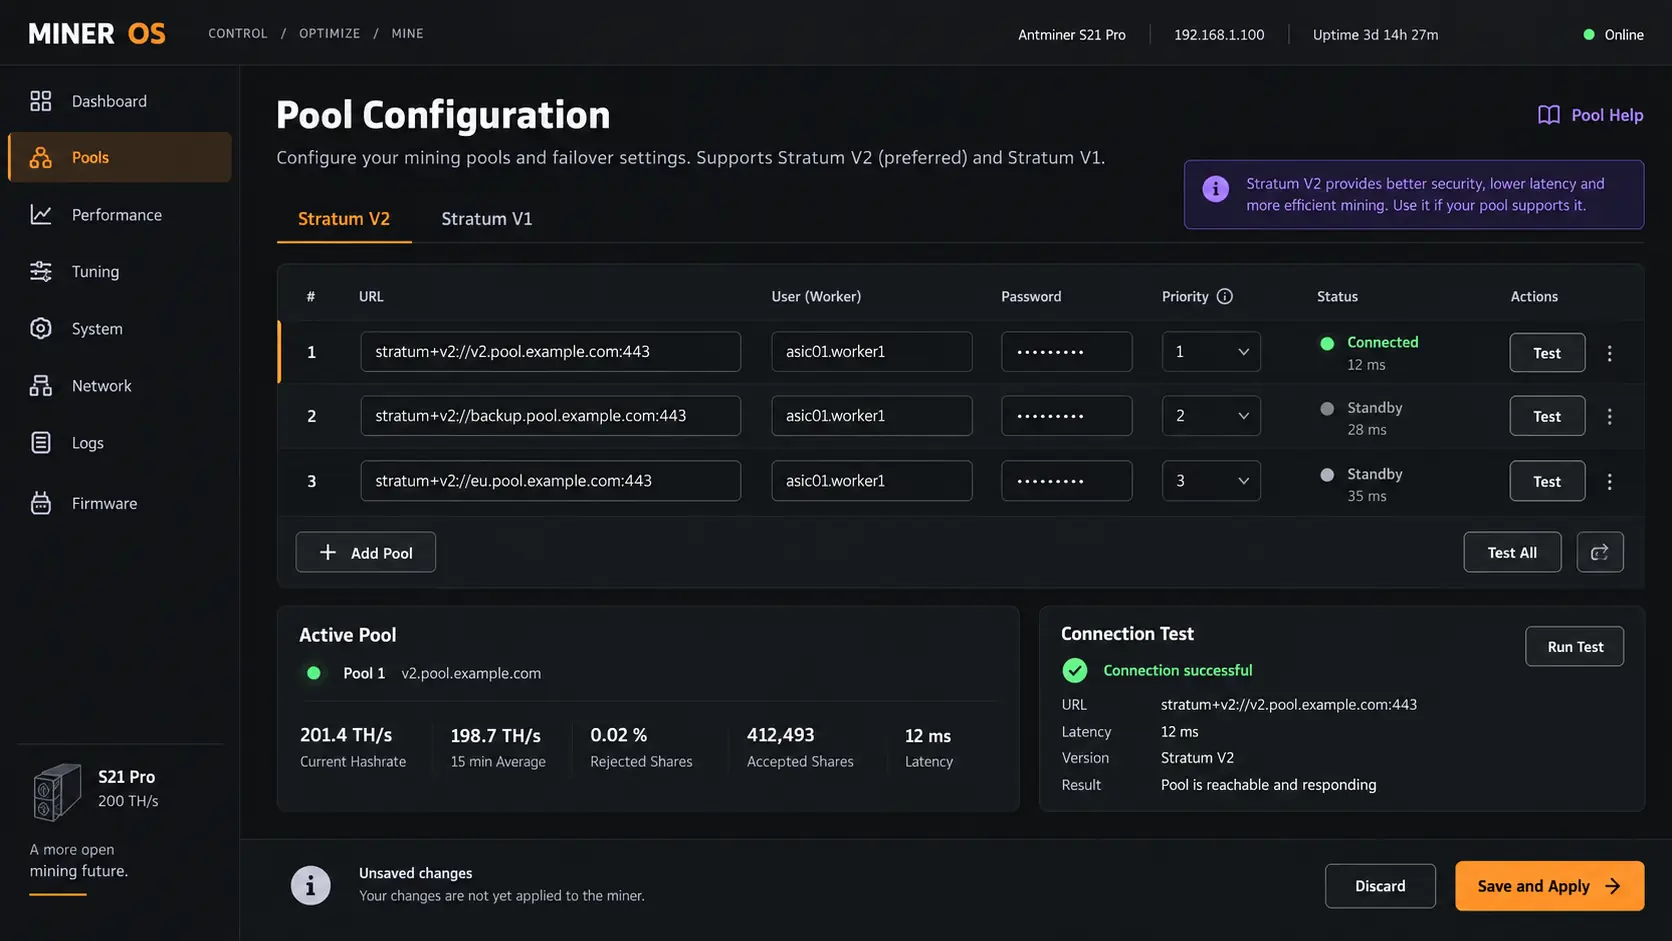Open more actions for pool 3
The height and width of the screenshot is (941, 1672).
[1609, 481]
